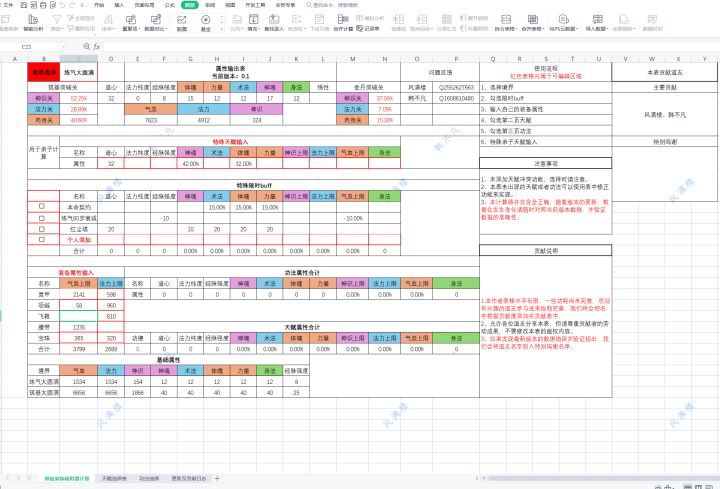Click the Fill (填充) icon
Image resolution: width=720 pixels, height=489 pixels.
253,19
